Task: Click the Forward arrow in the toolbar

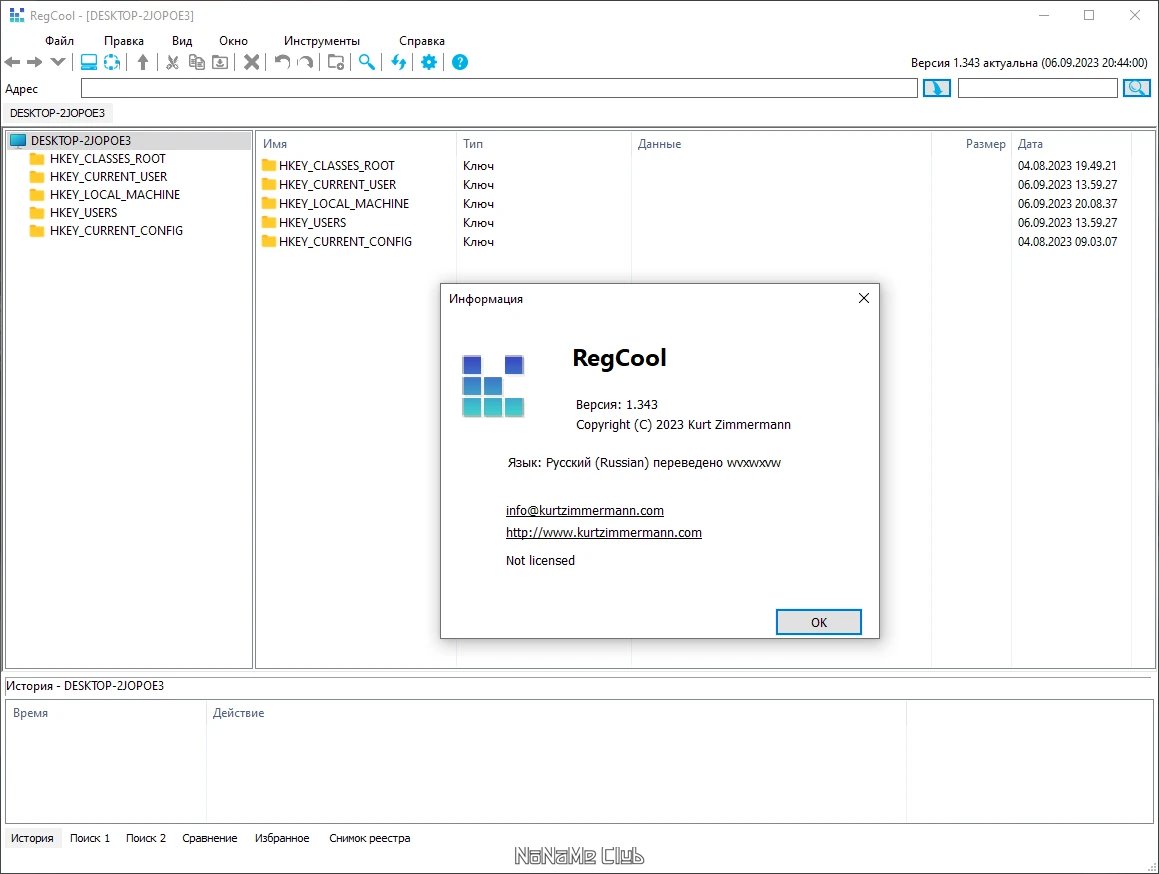Action: 35,62
